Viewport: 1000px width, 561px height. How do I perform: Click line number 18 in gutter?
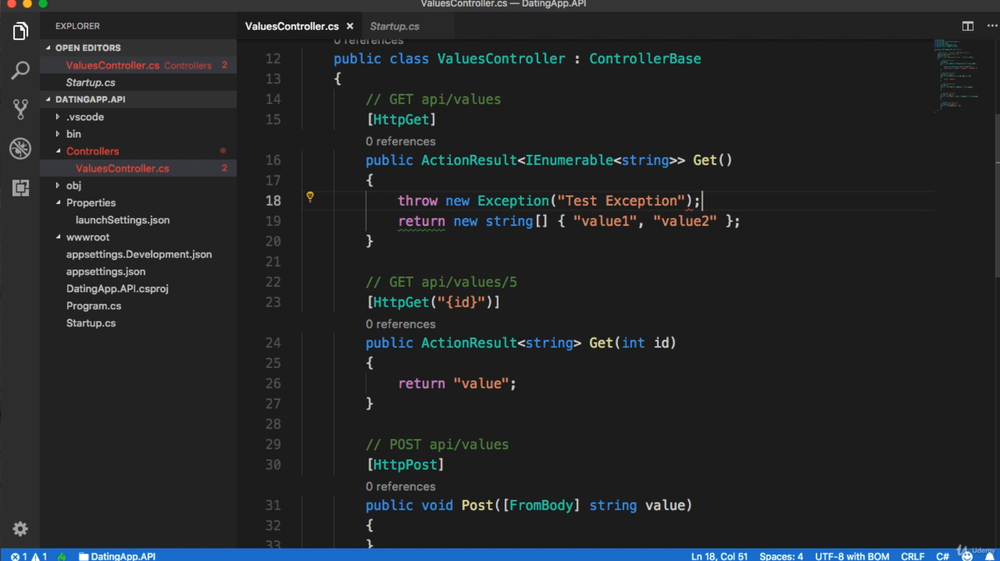273,201
